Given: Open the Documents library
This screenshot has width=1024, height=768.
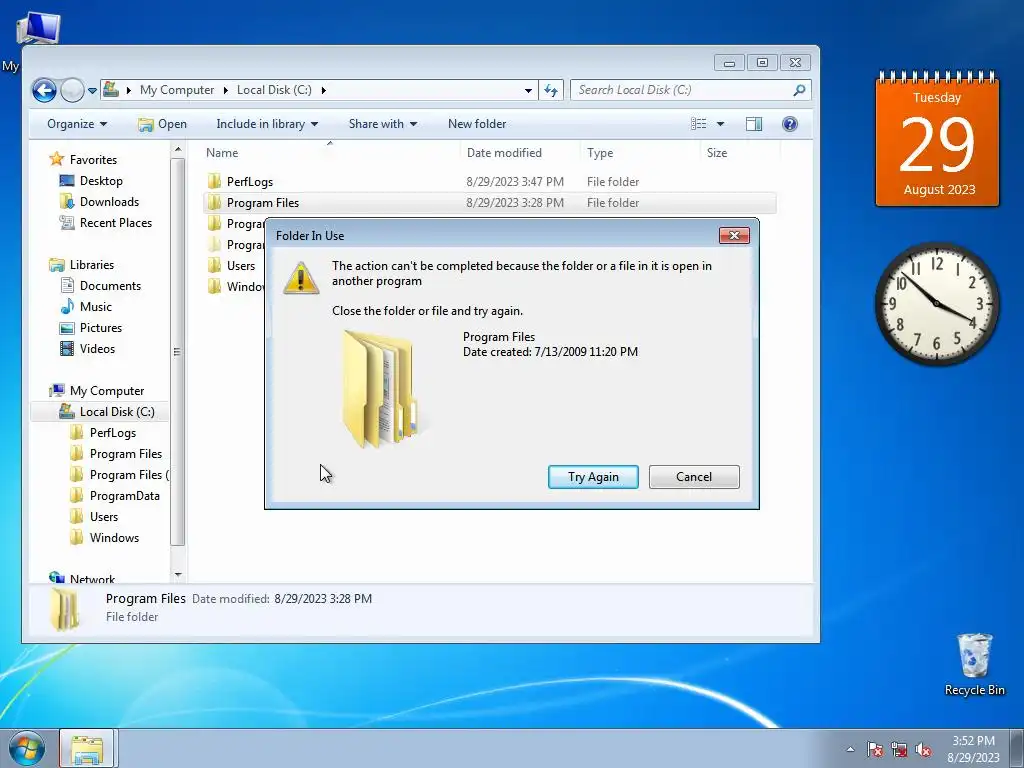Looking at the screenshot, I should pos(110,285).
